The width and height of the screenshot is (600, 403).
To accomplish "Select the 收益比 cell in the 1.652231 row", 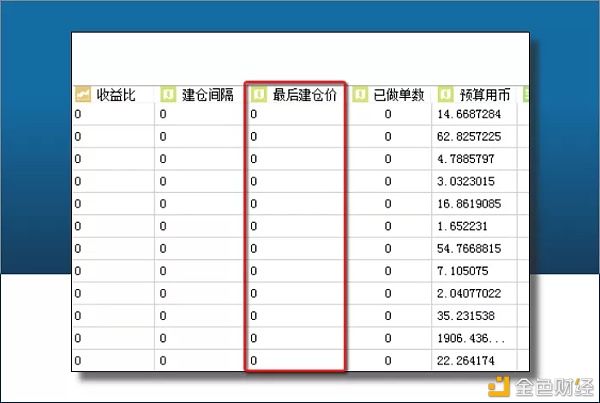I will point(113,226).
